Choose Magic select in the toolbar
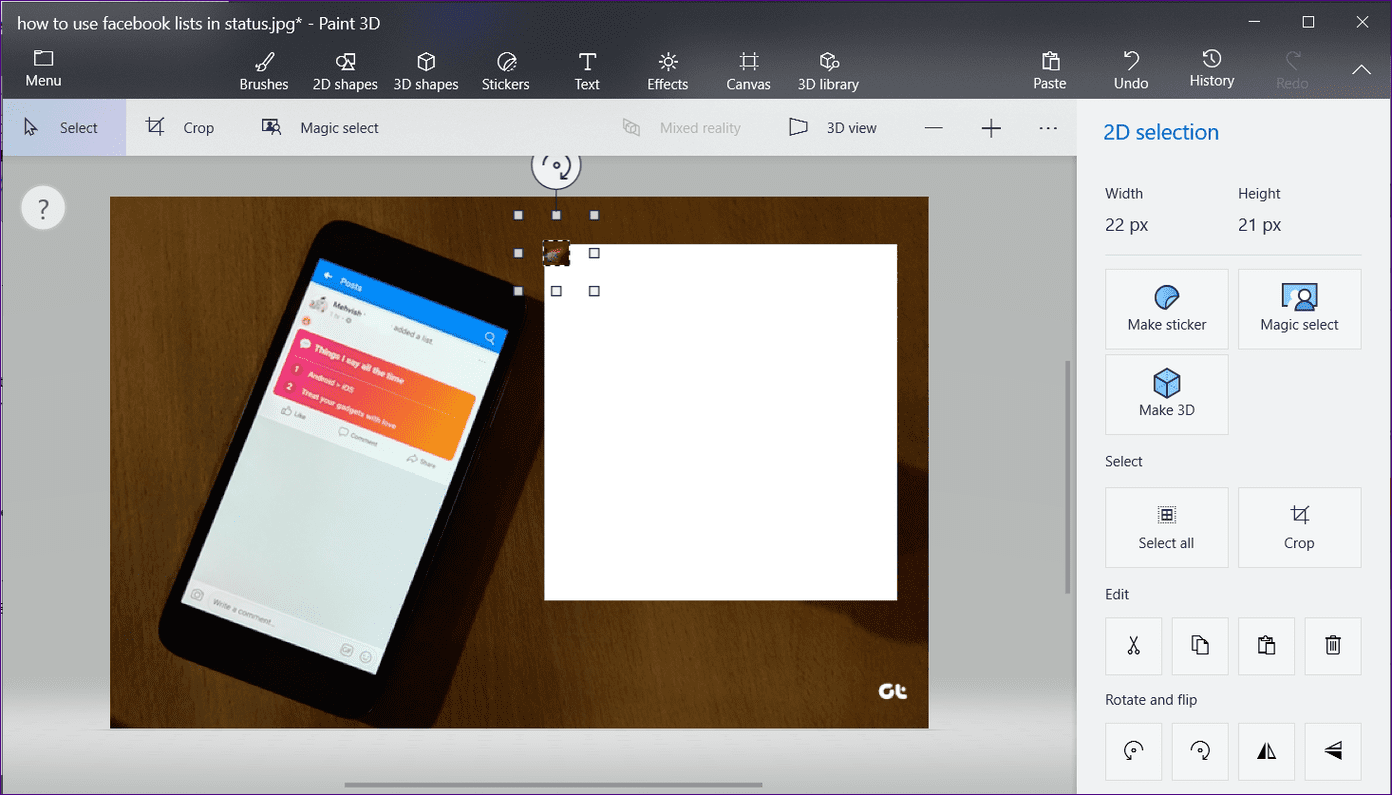Image resolution: width=1392 pixels, height=795 pixels. (x=321, y=128)
